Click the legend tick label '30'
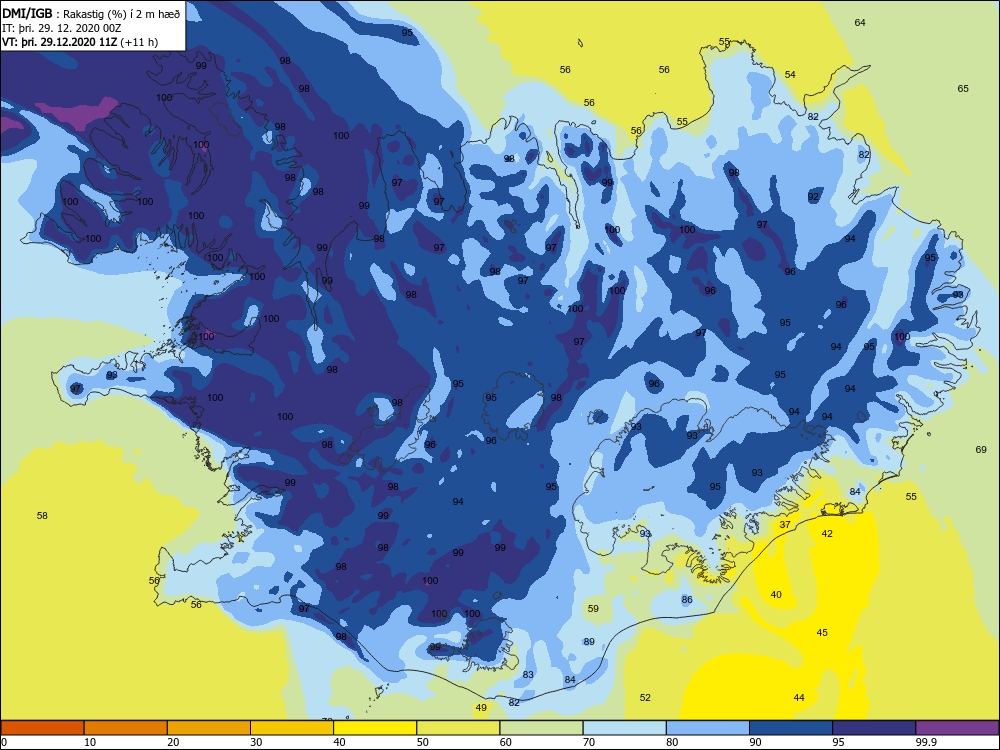The height and width of the screenshot is (750, 1000). (x=256, y=742)
